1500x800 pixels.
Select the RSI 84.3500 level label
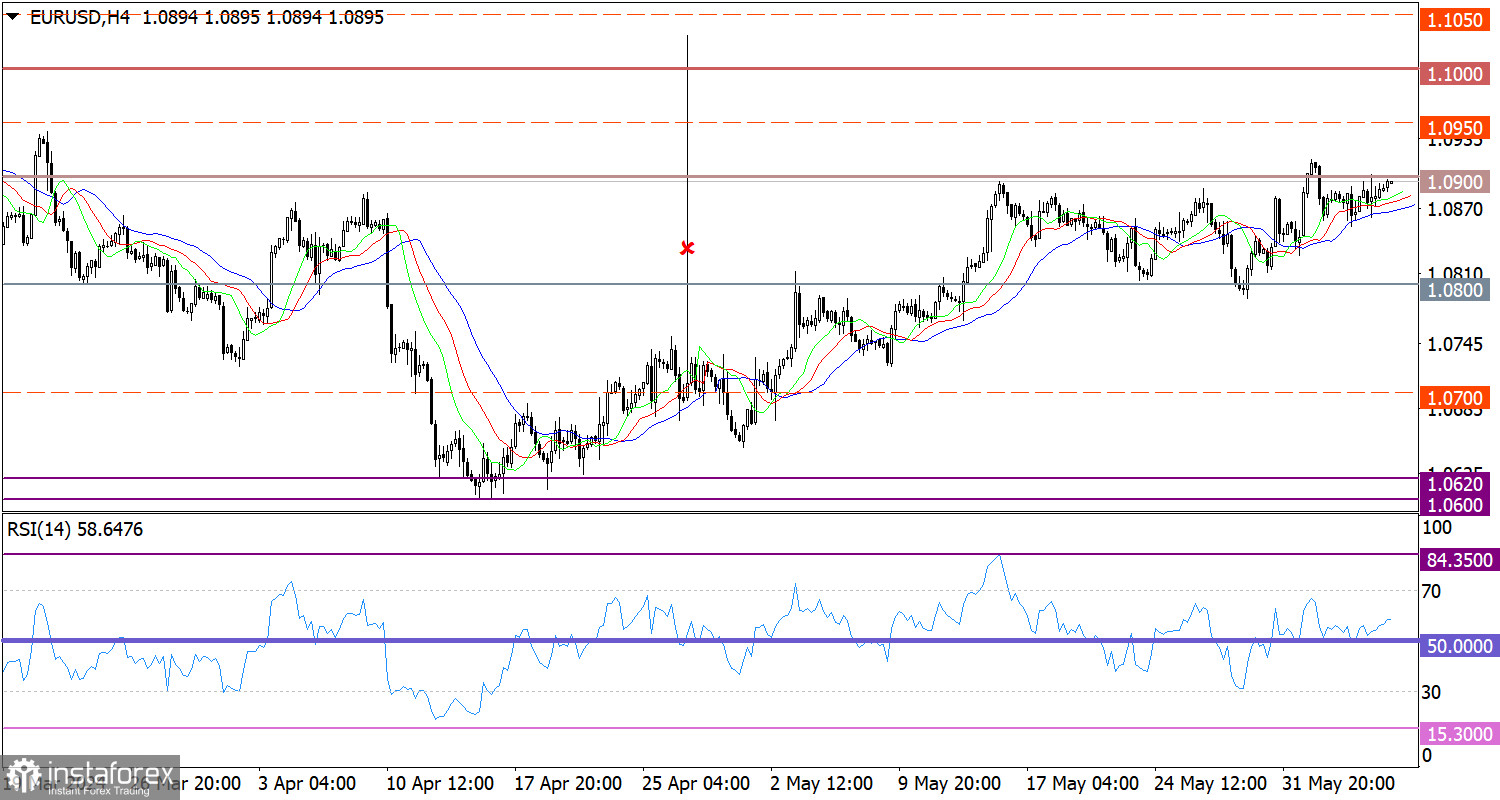click(1458, 560)
